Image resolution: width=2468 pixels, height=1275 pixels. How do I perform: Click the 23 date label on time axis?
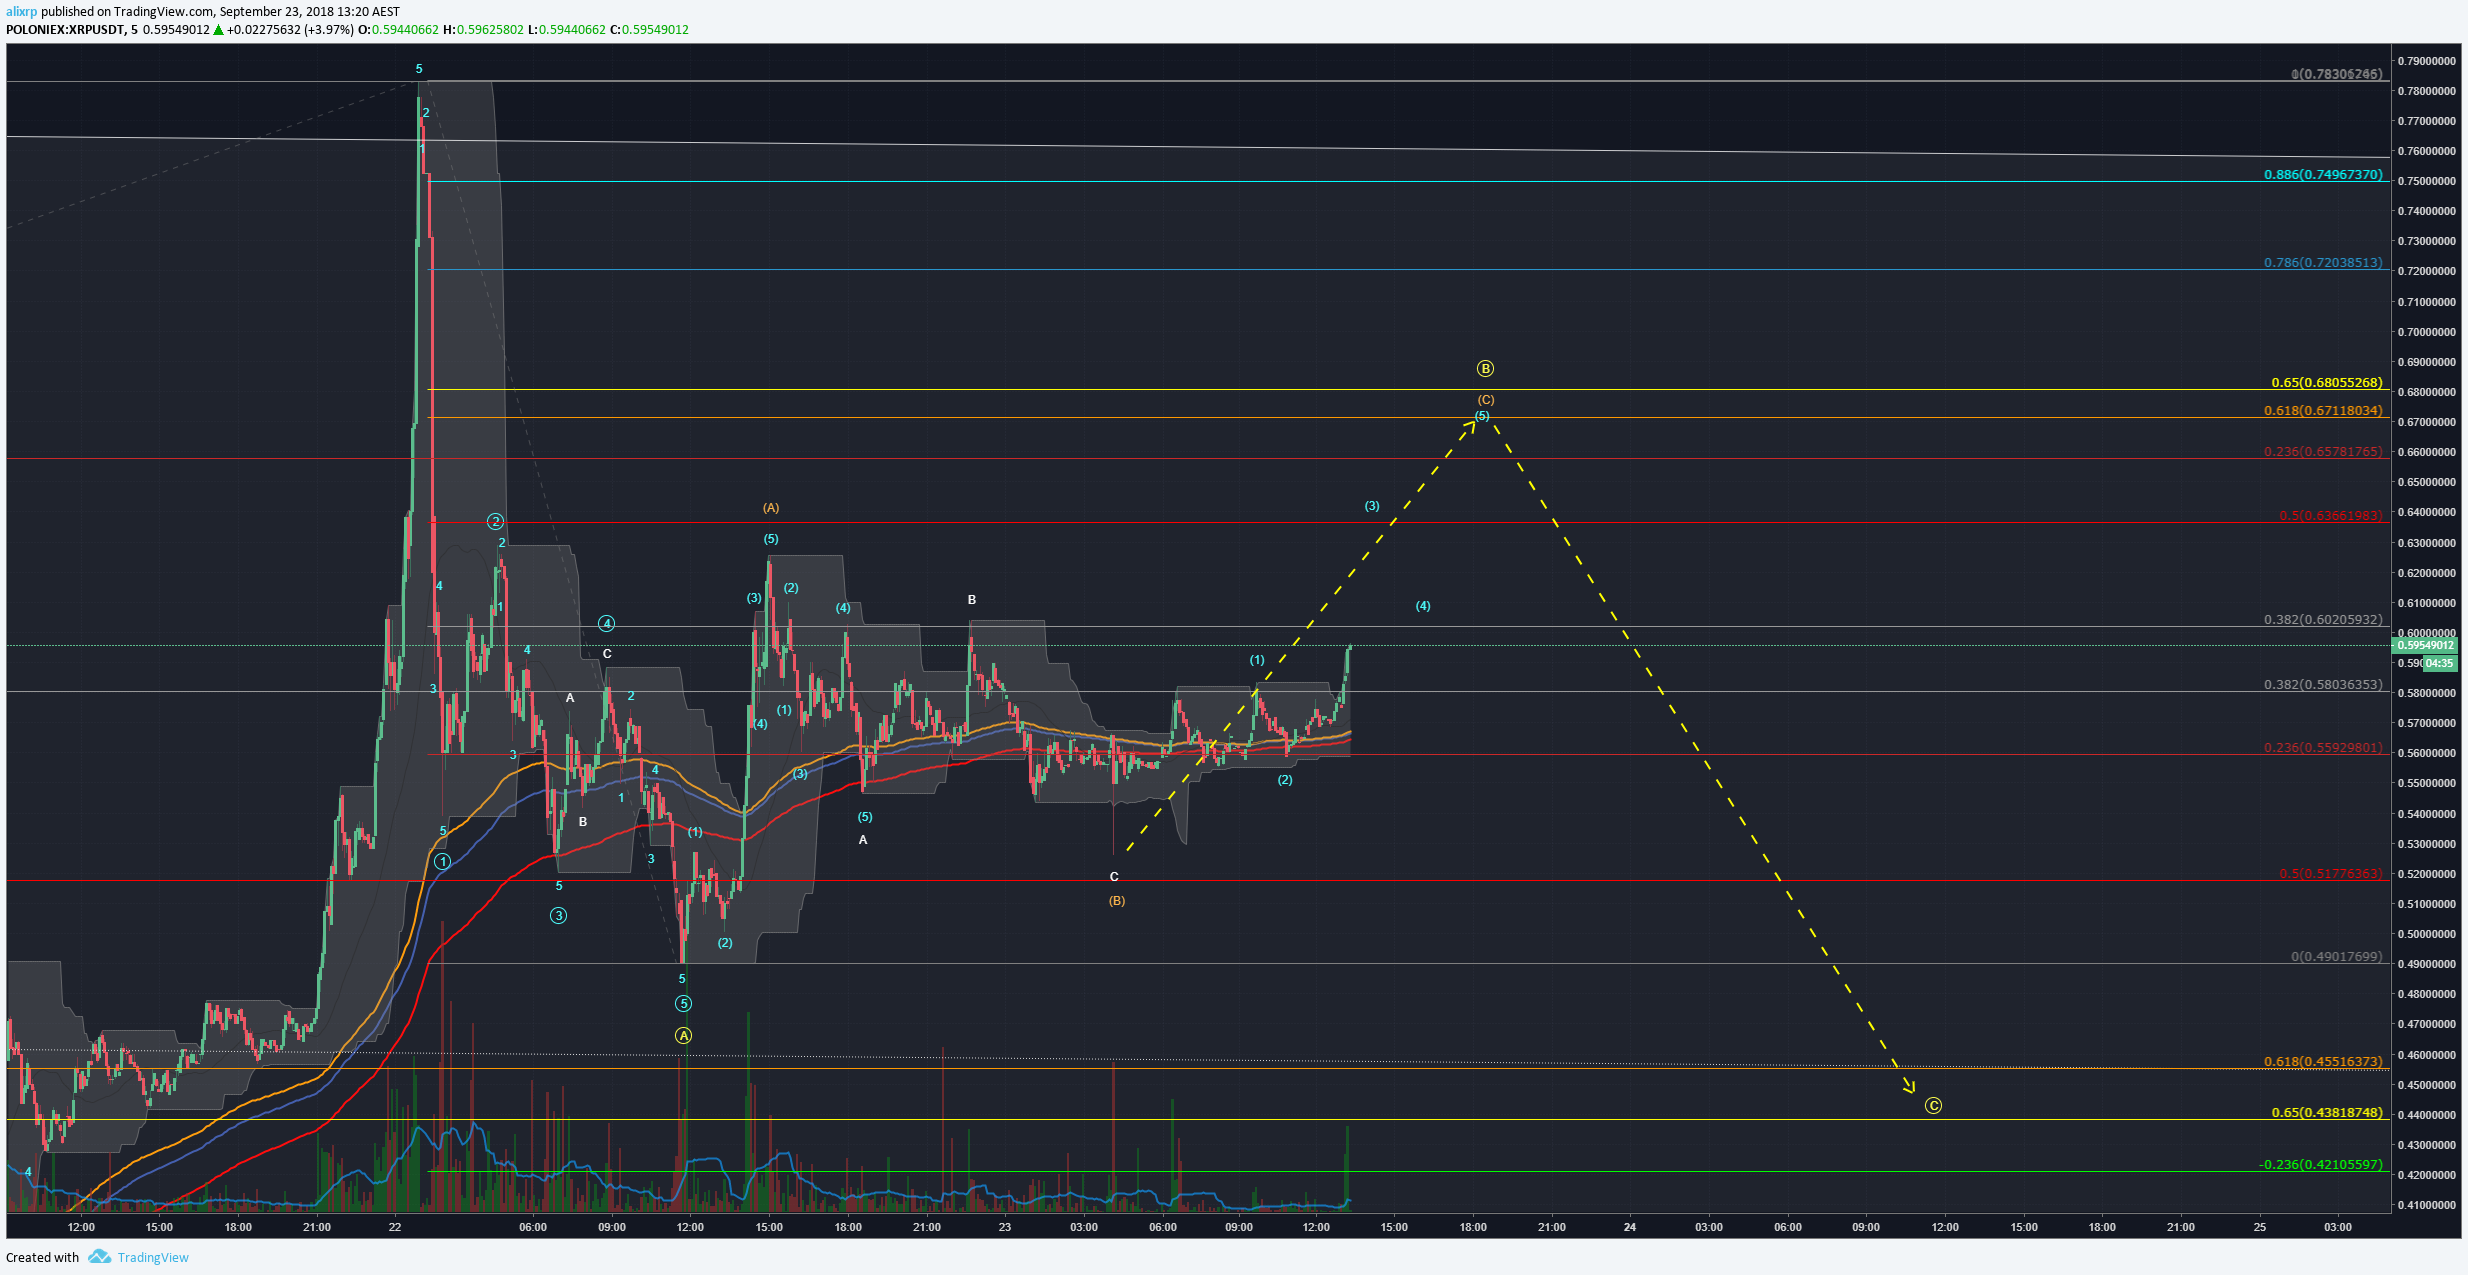pyautogui.click(x=1004, y=1227)
